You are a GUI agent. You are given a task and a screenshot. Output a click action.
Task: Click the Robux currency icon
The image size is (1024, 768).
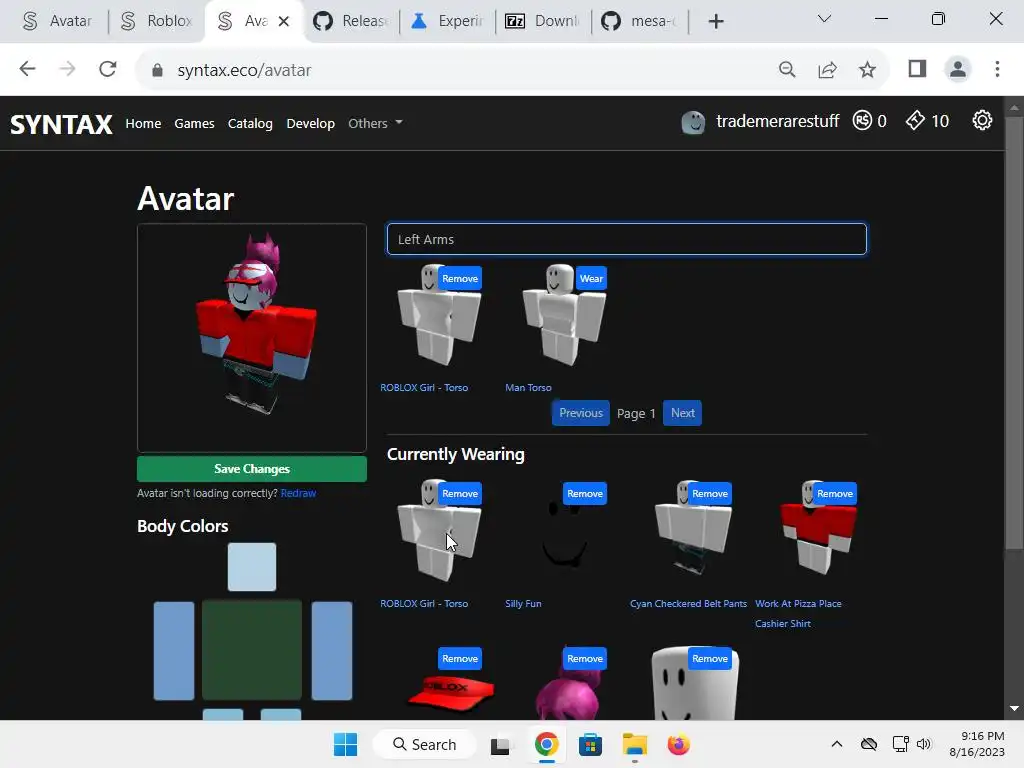point(862,121)
